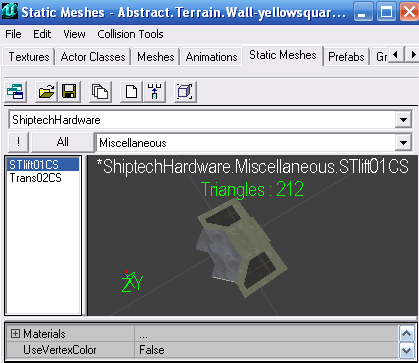Open the View menu
Image resolution: width=419 pixels, height=363 pixels.
74,34
